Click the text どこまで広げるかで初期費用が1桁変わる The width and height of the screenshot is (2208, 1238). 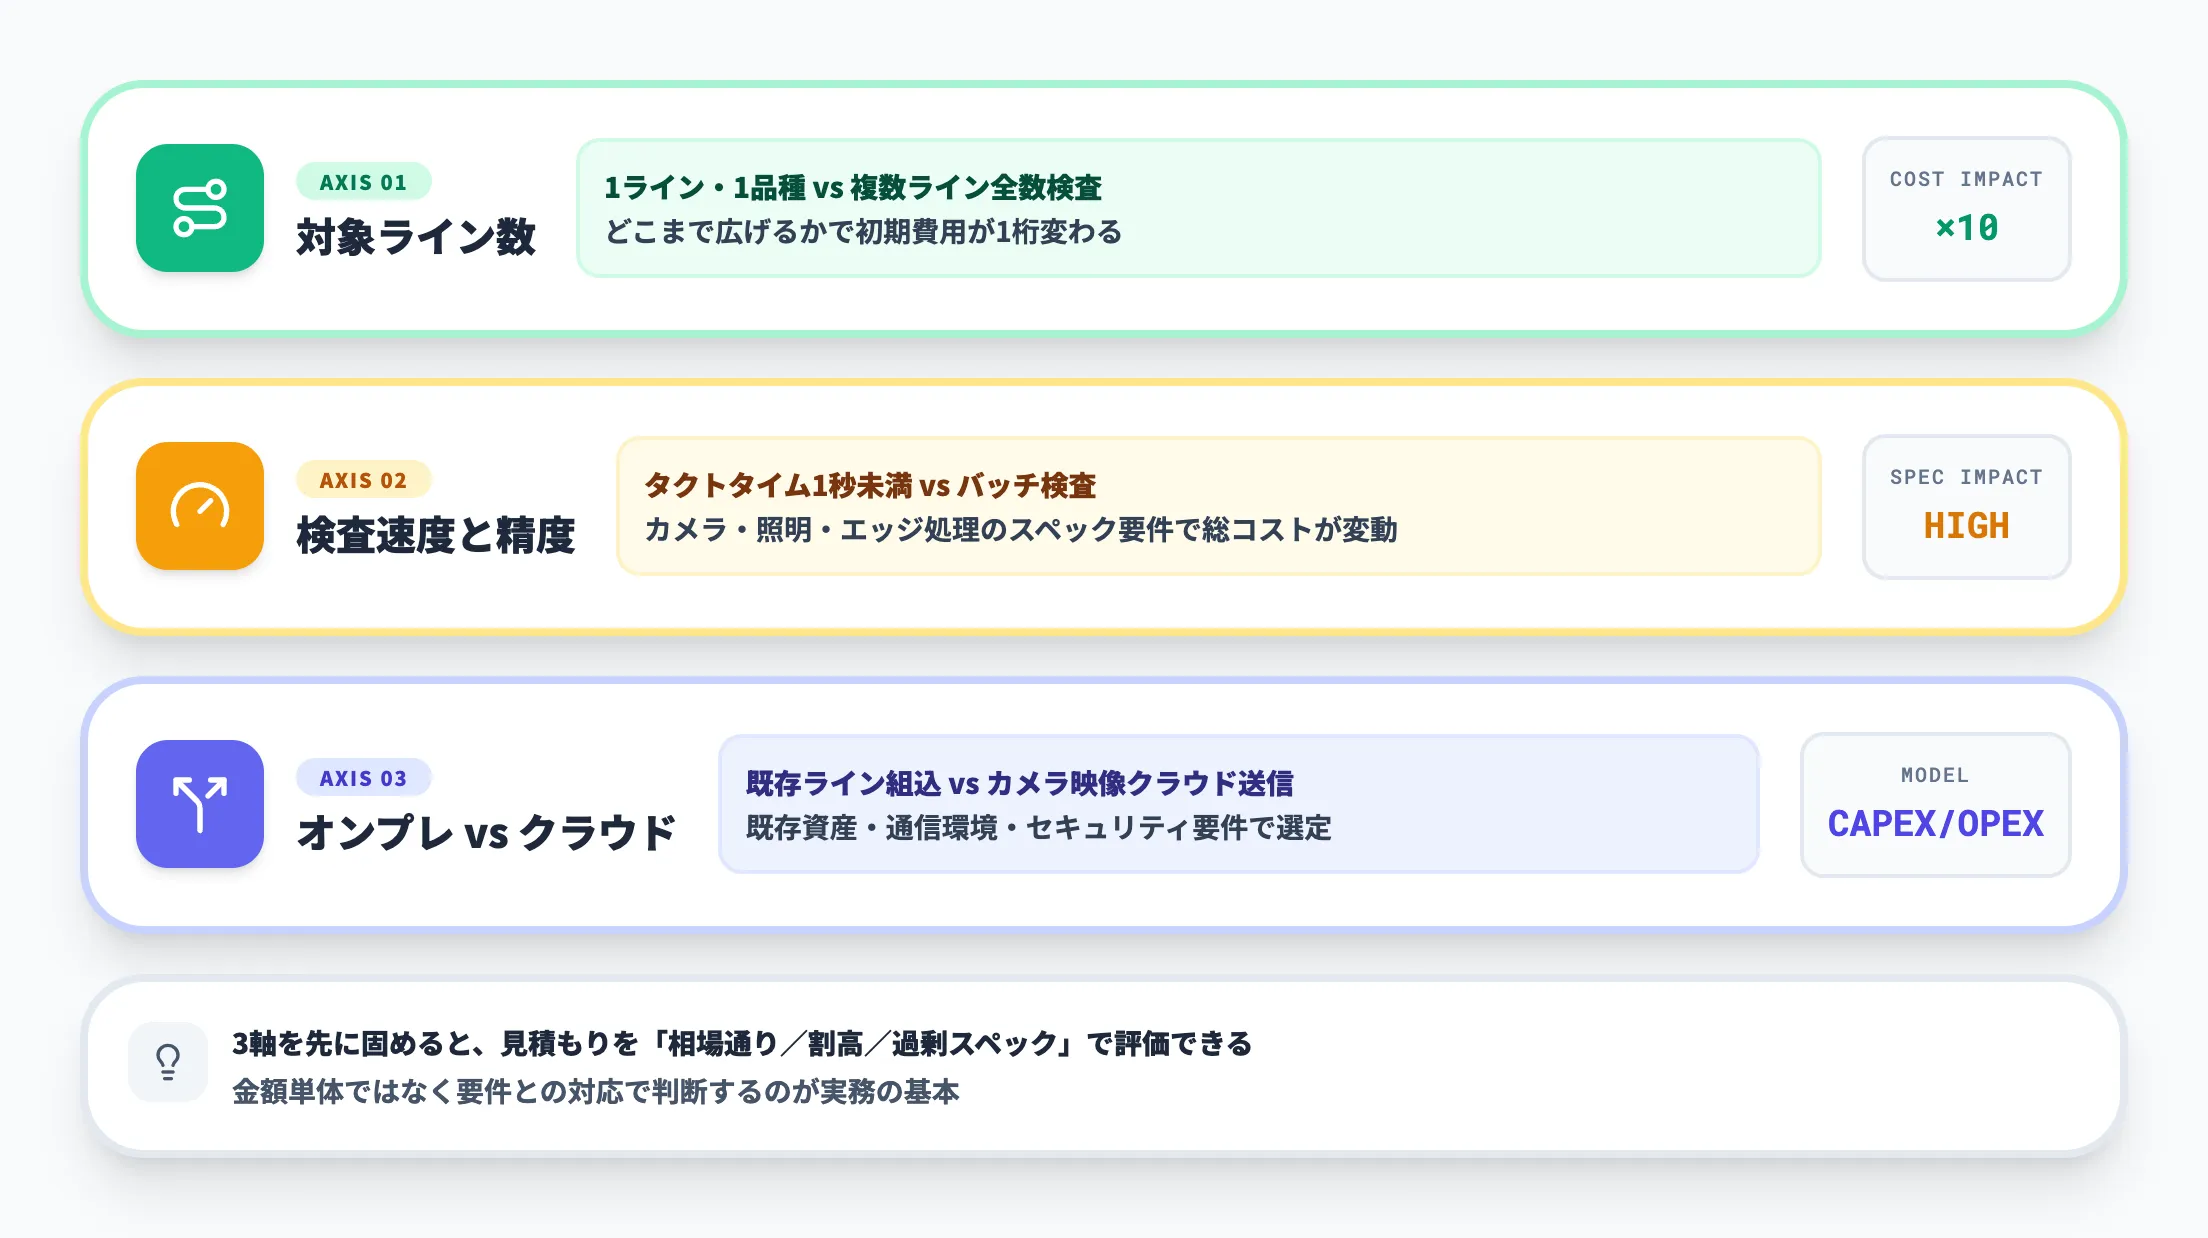point(863,232)
